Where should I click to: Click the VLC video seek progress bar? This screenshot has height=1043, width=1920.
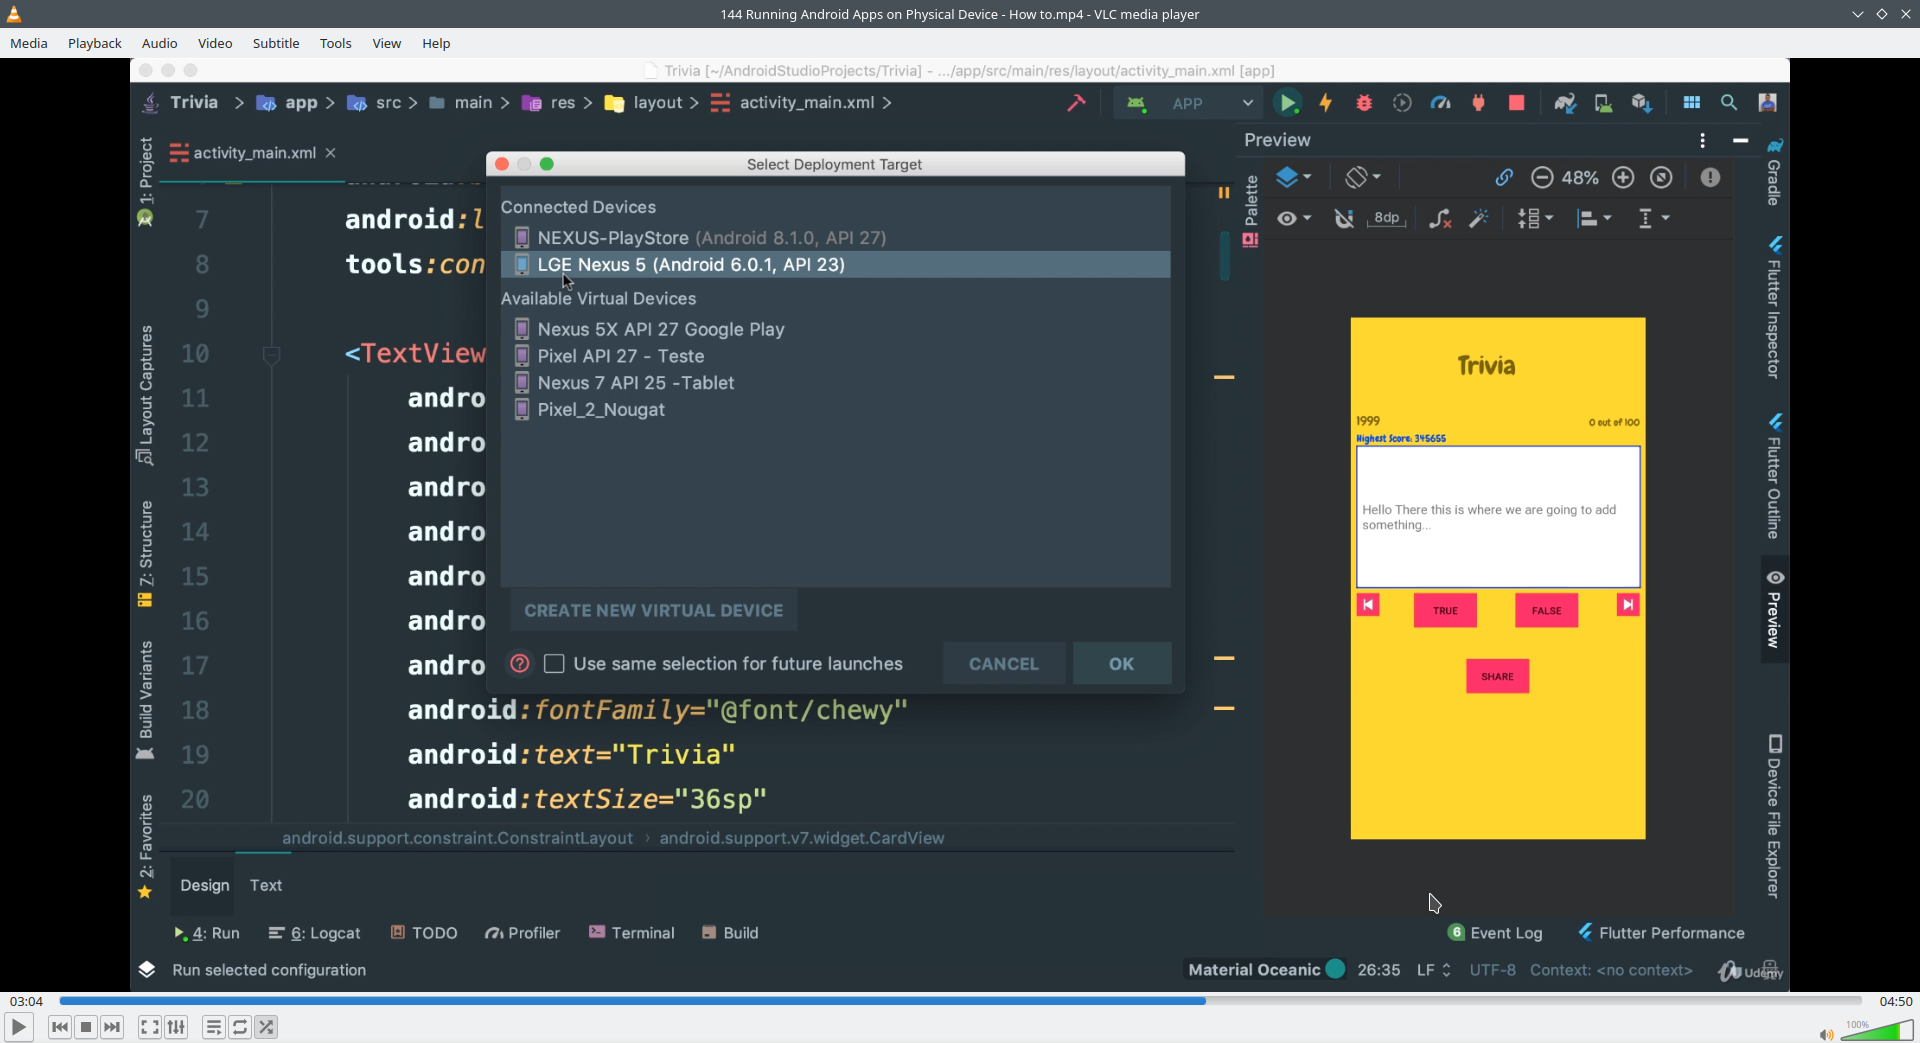coord(960,1001)
